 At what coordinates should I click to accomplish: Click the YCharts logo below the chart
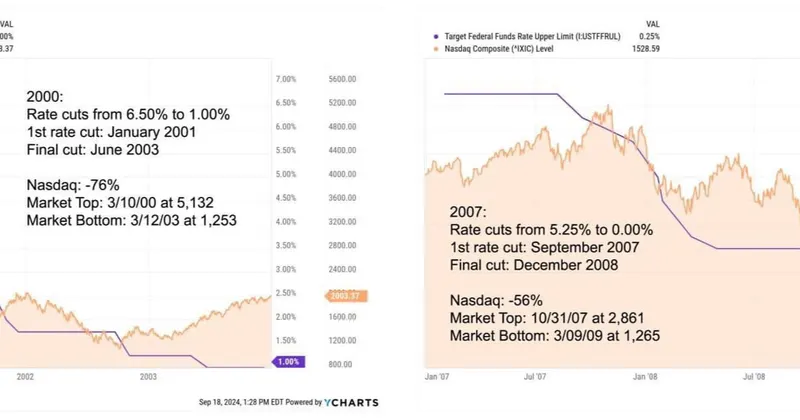350,402
